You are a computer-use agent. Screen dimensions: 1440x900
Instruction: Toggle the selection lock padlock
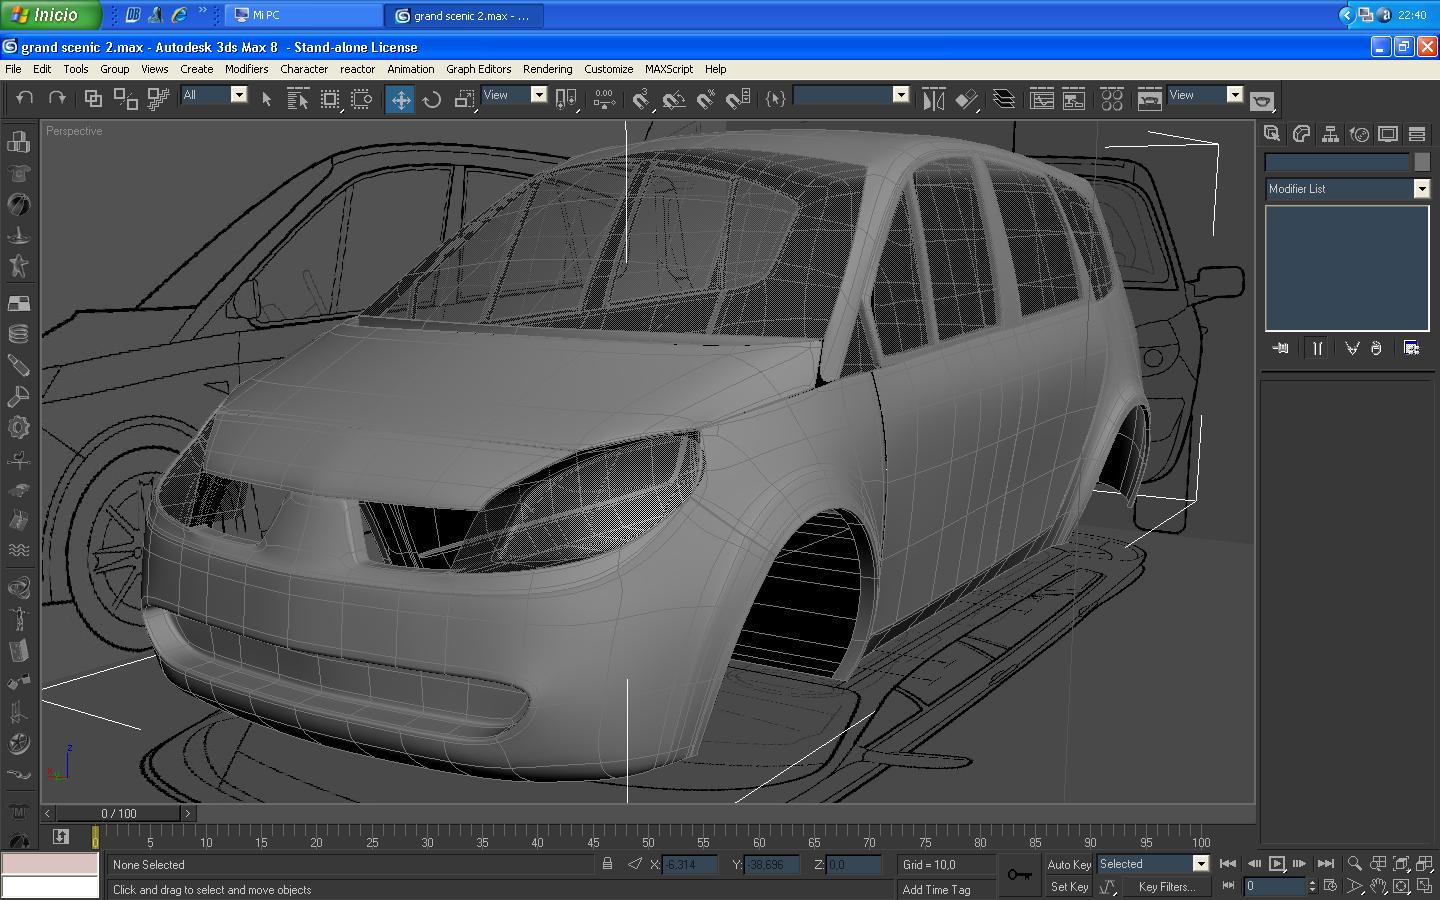coord(607,864)
